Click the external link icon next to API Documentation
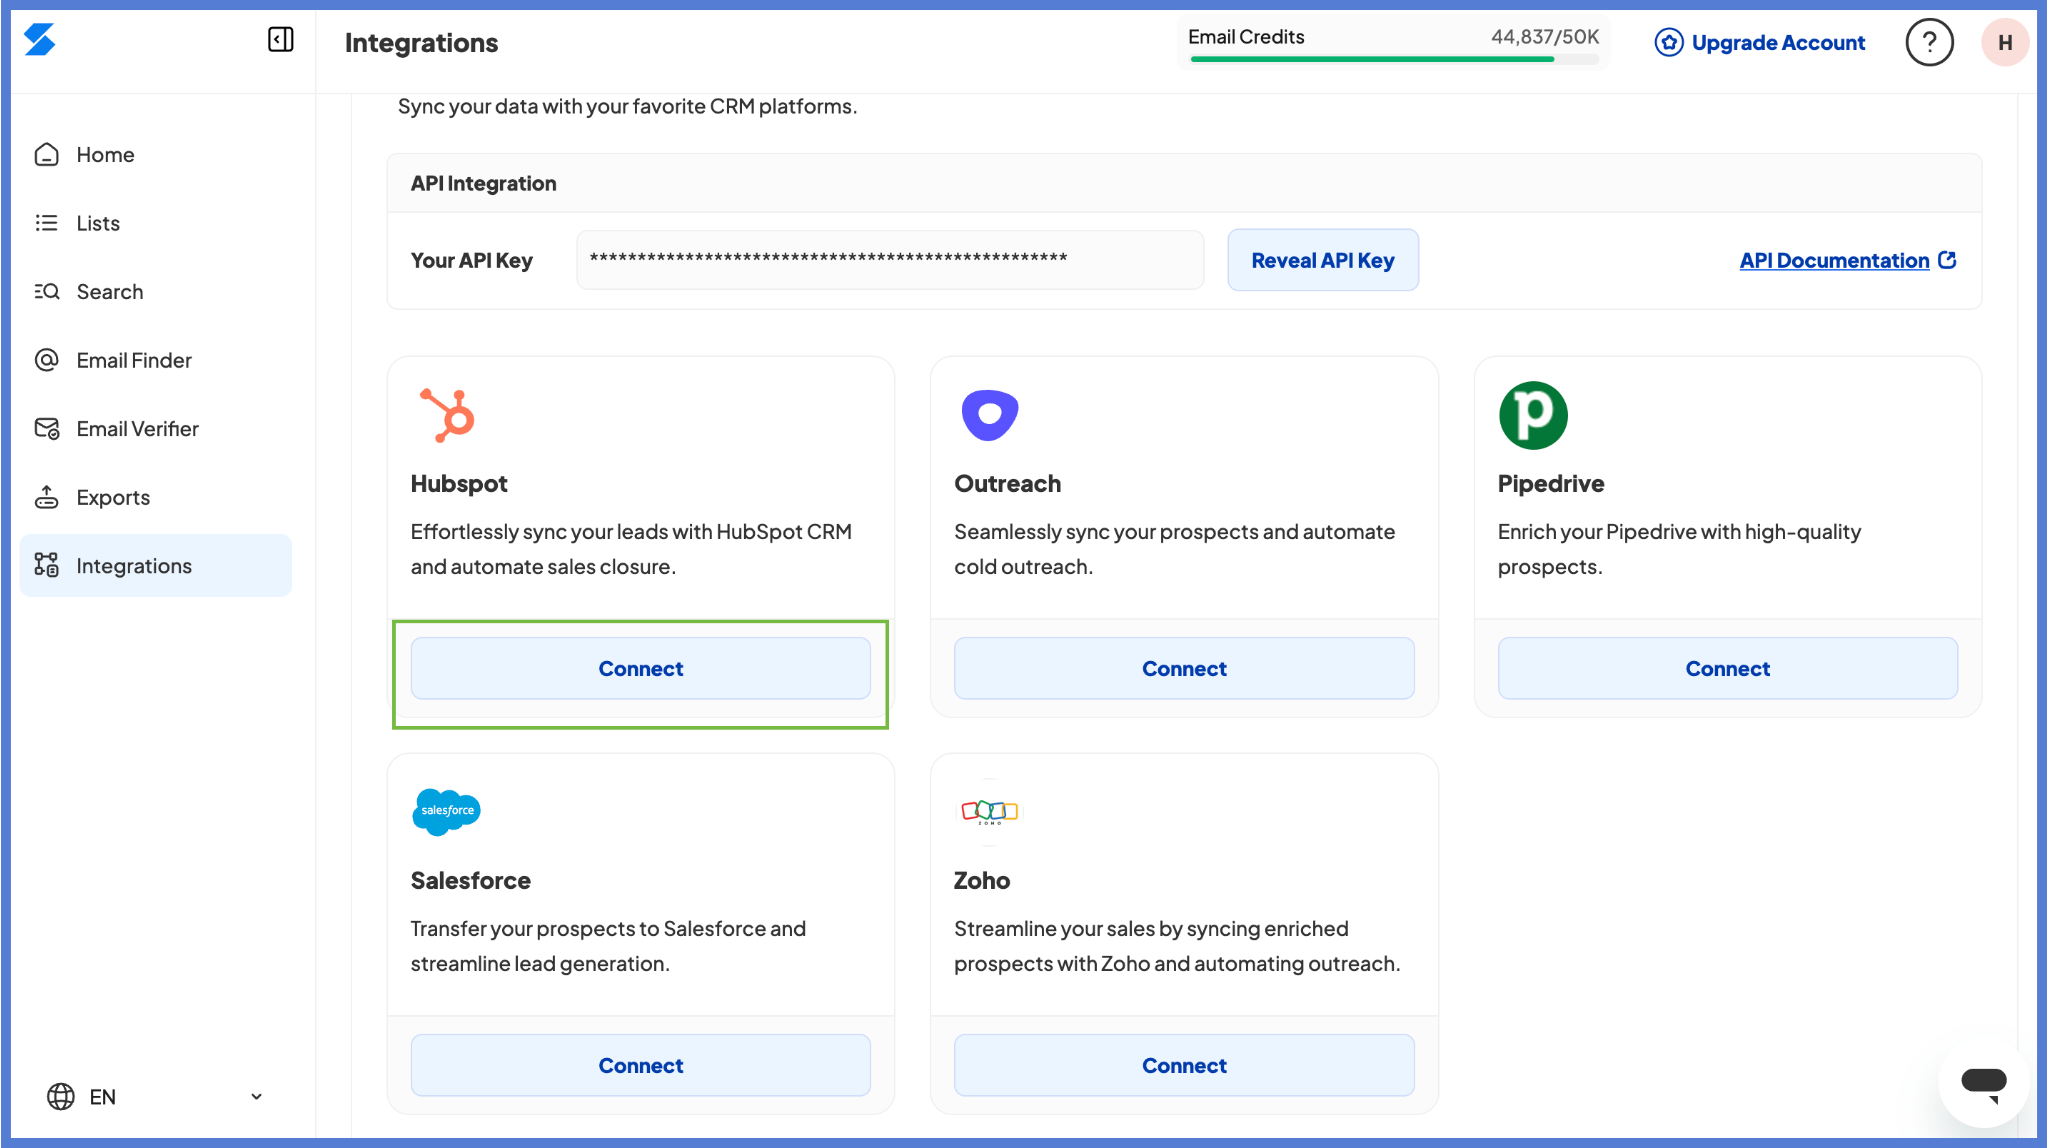The image size is (2048, 1148). tap(1947, 260)
